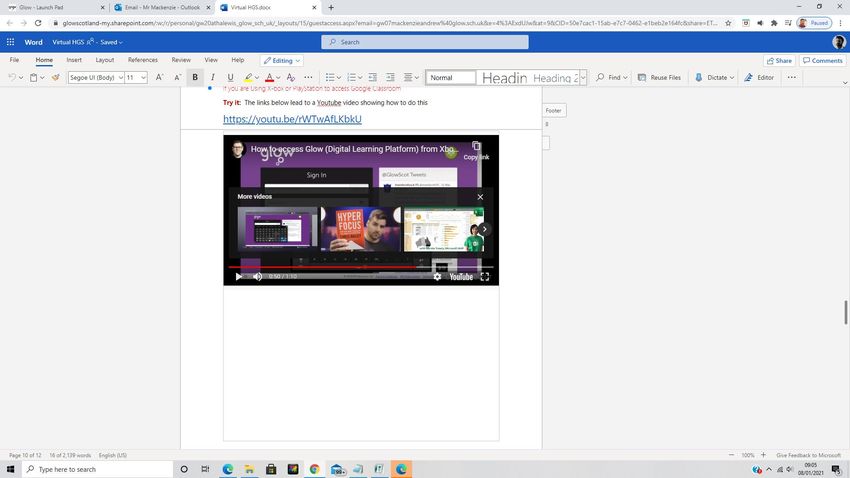Seek on the red video progress bar

pos(360,267)
